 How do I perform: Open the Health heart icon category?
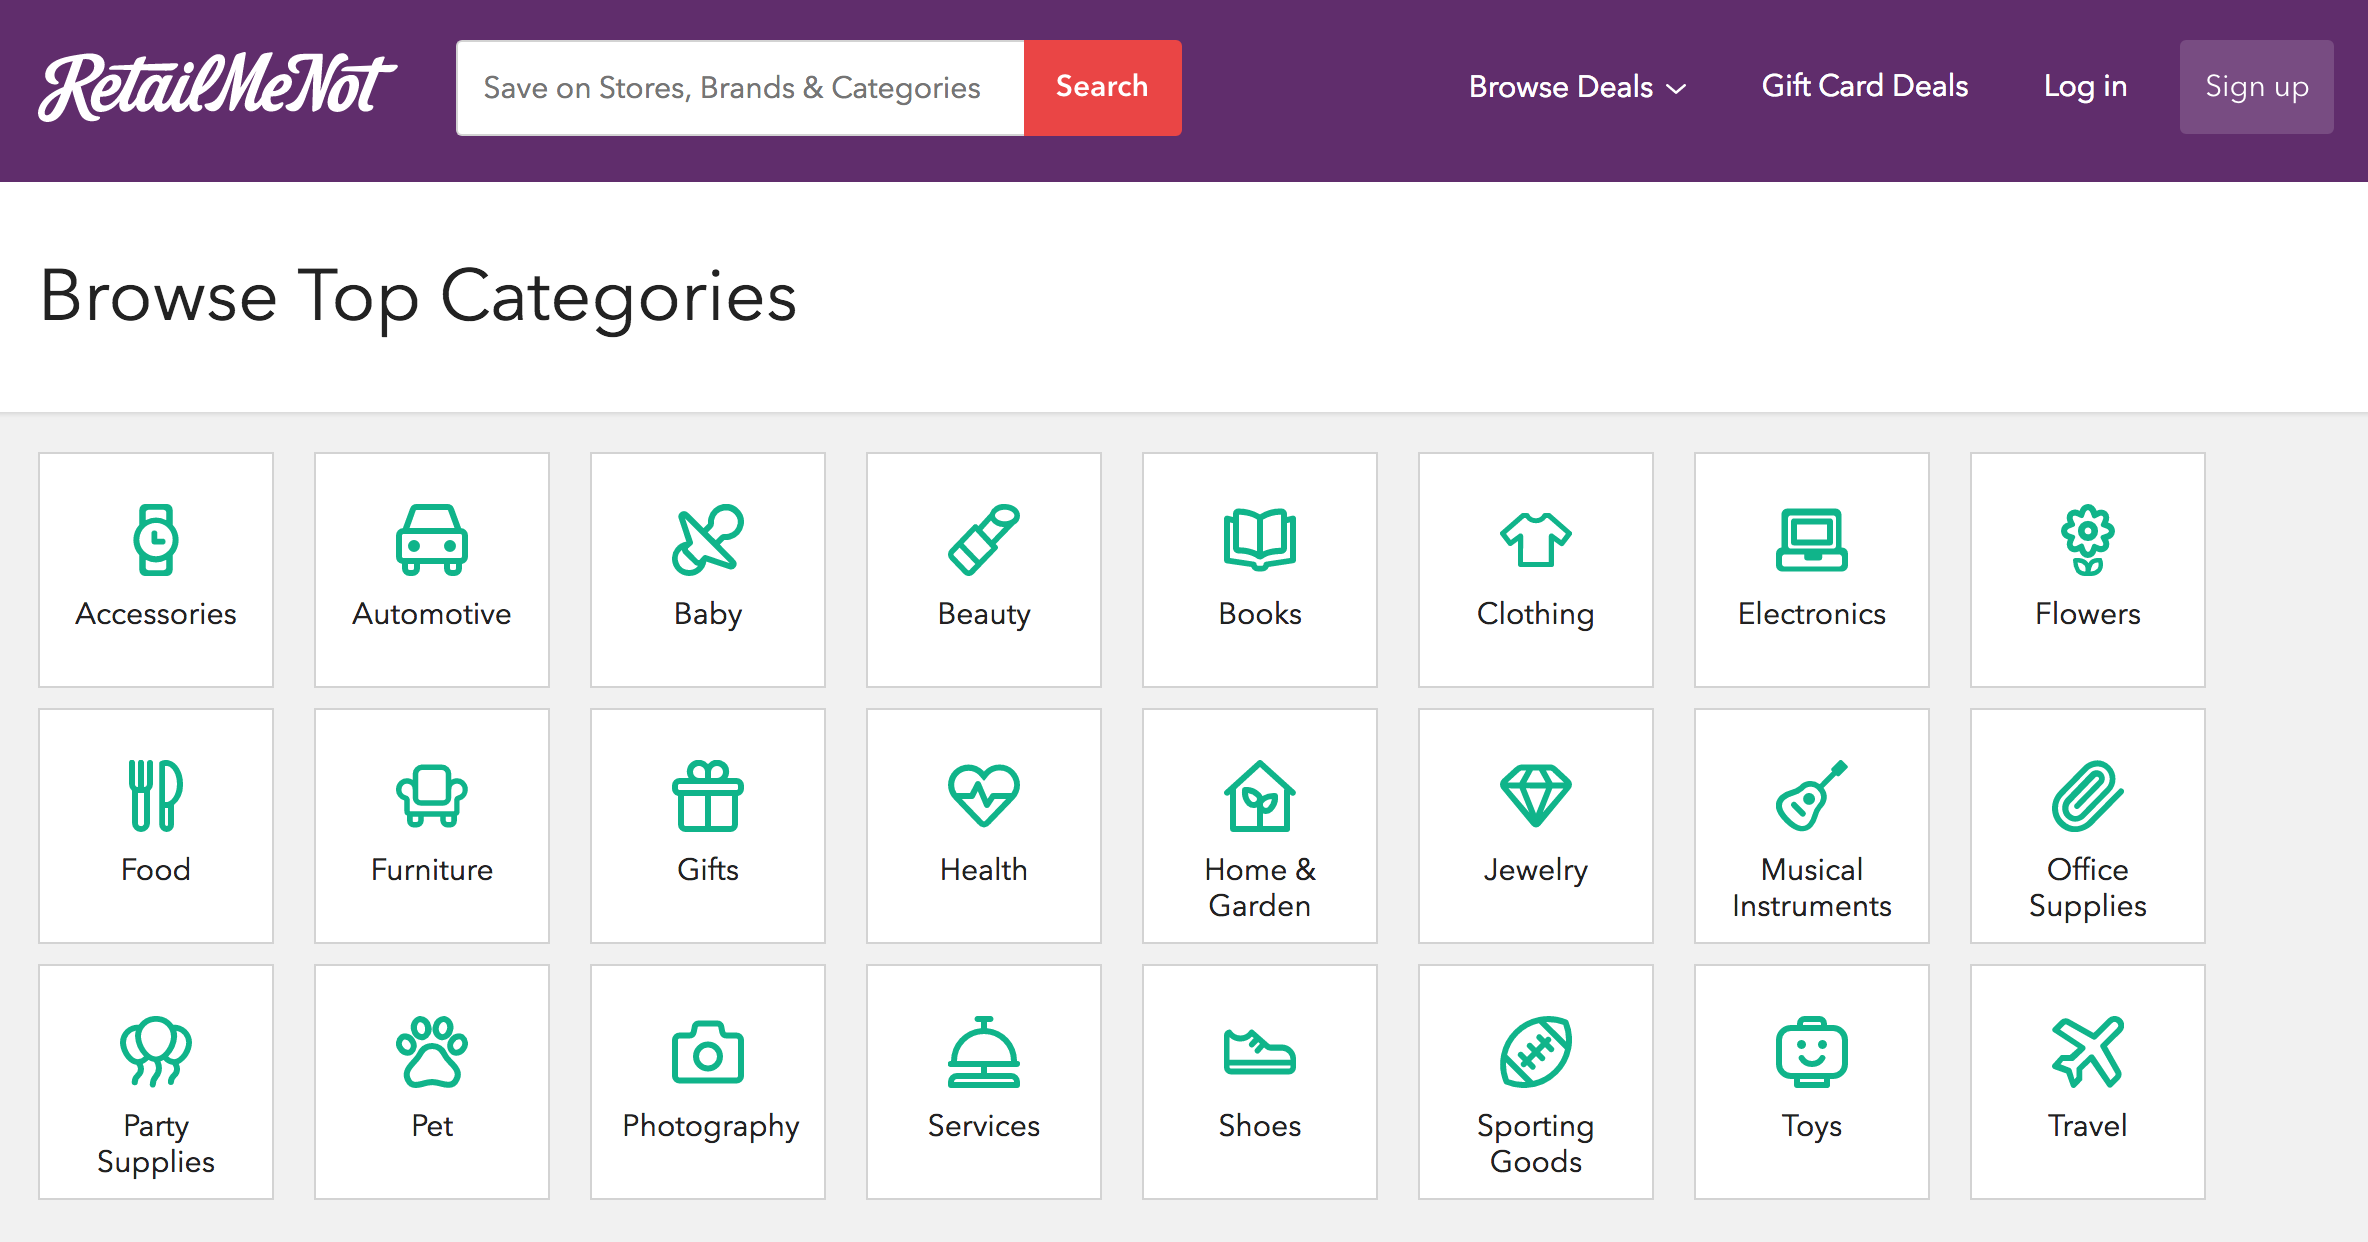[984, 796]
